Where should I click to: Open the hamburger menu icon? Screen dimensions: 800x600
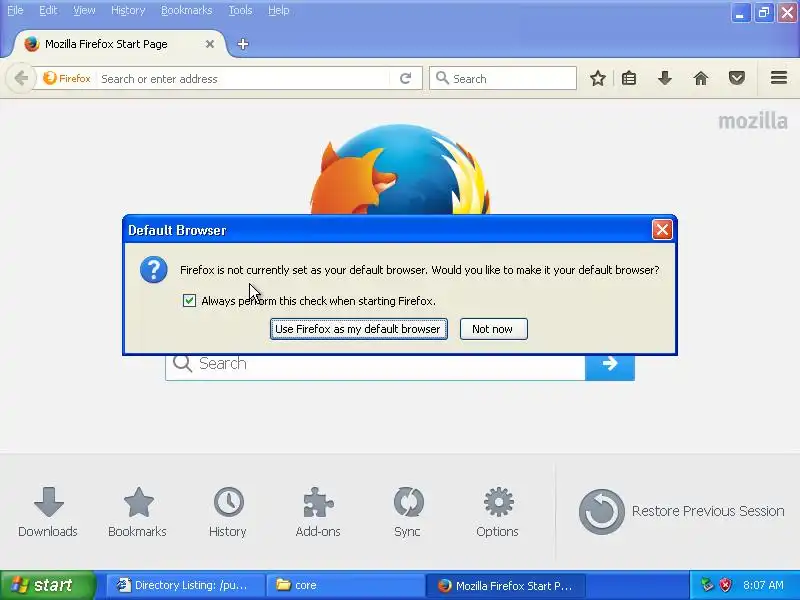779,78
